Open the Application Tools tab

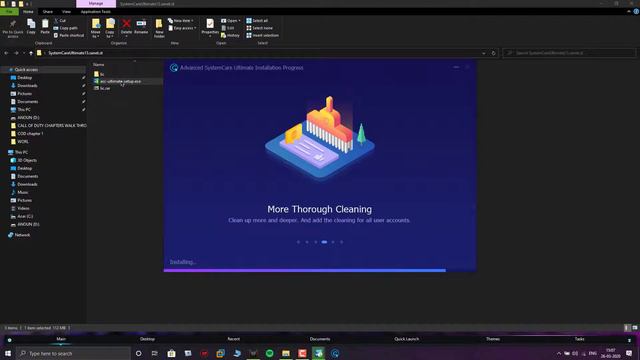[x=96, y=12]
